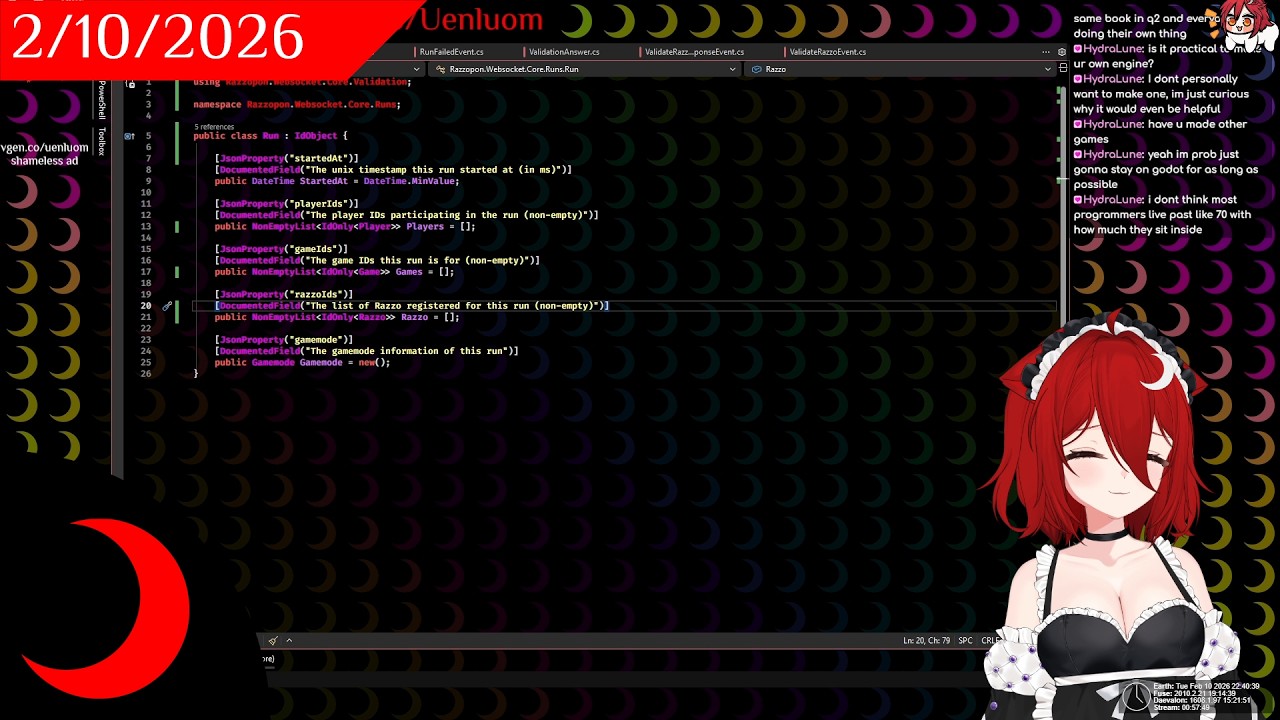Open editor window settings gear
1280x720 pixels.
click(1062, 52)
